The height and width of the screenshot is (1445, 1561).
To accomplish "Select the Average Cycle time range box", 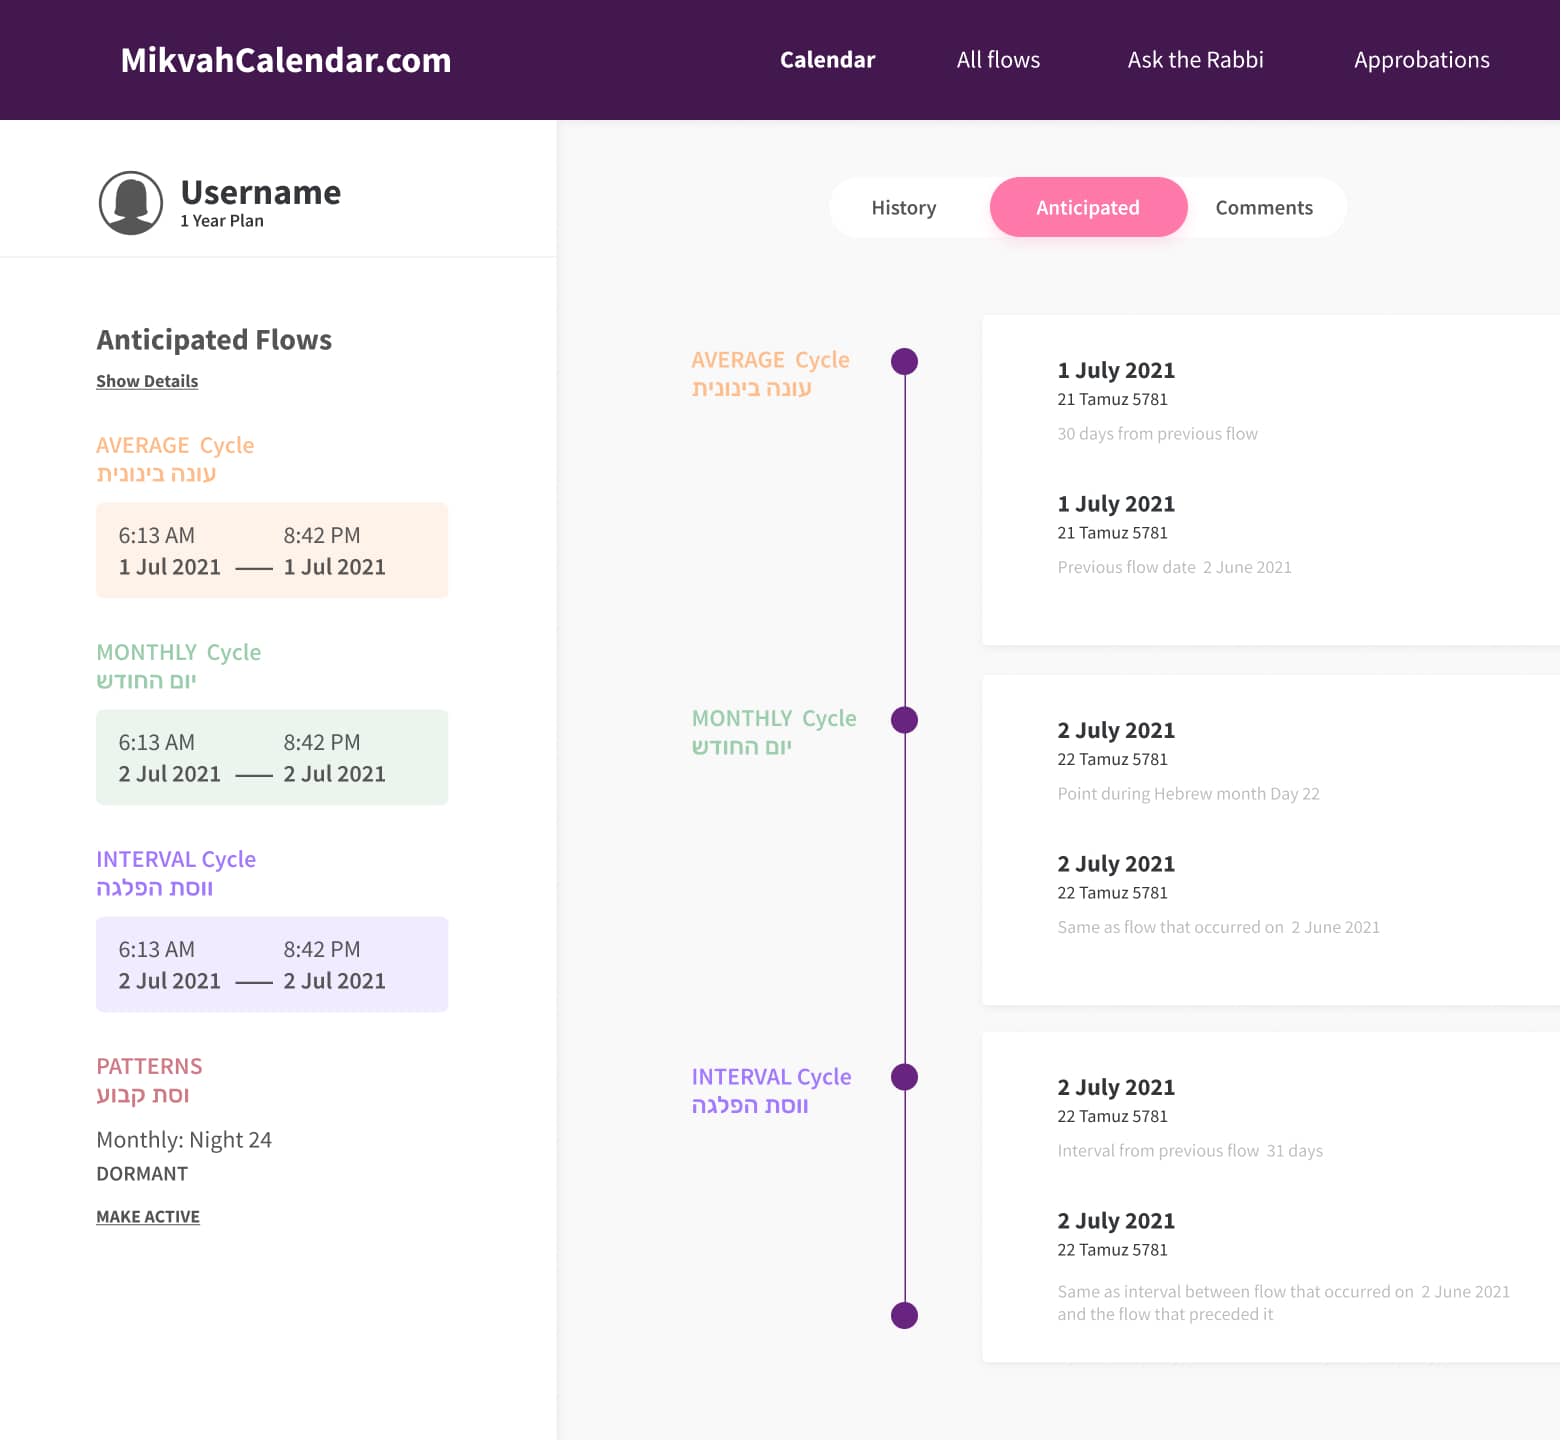I will pos(272,551).
